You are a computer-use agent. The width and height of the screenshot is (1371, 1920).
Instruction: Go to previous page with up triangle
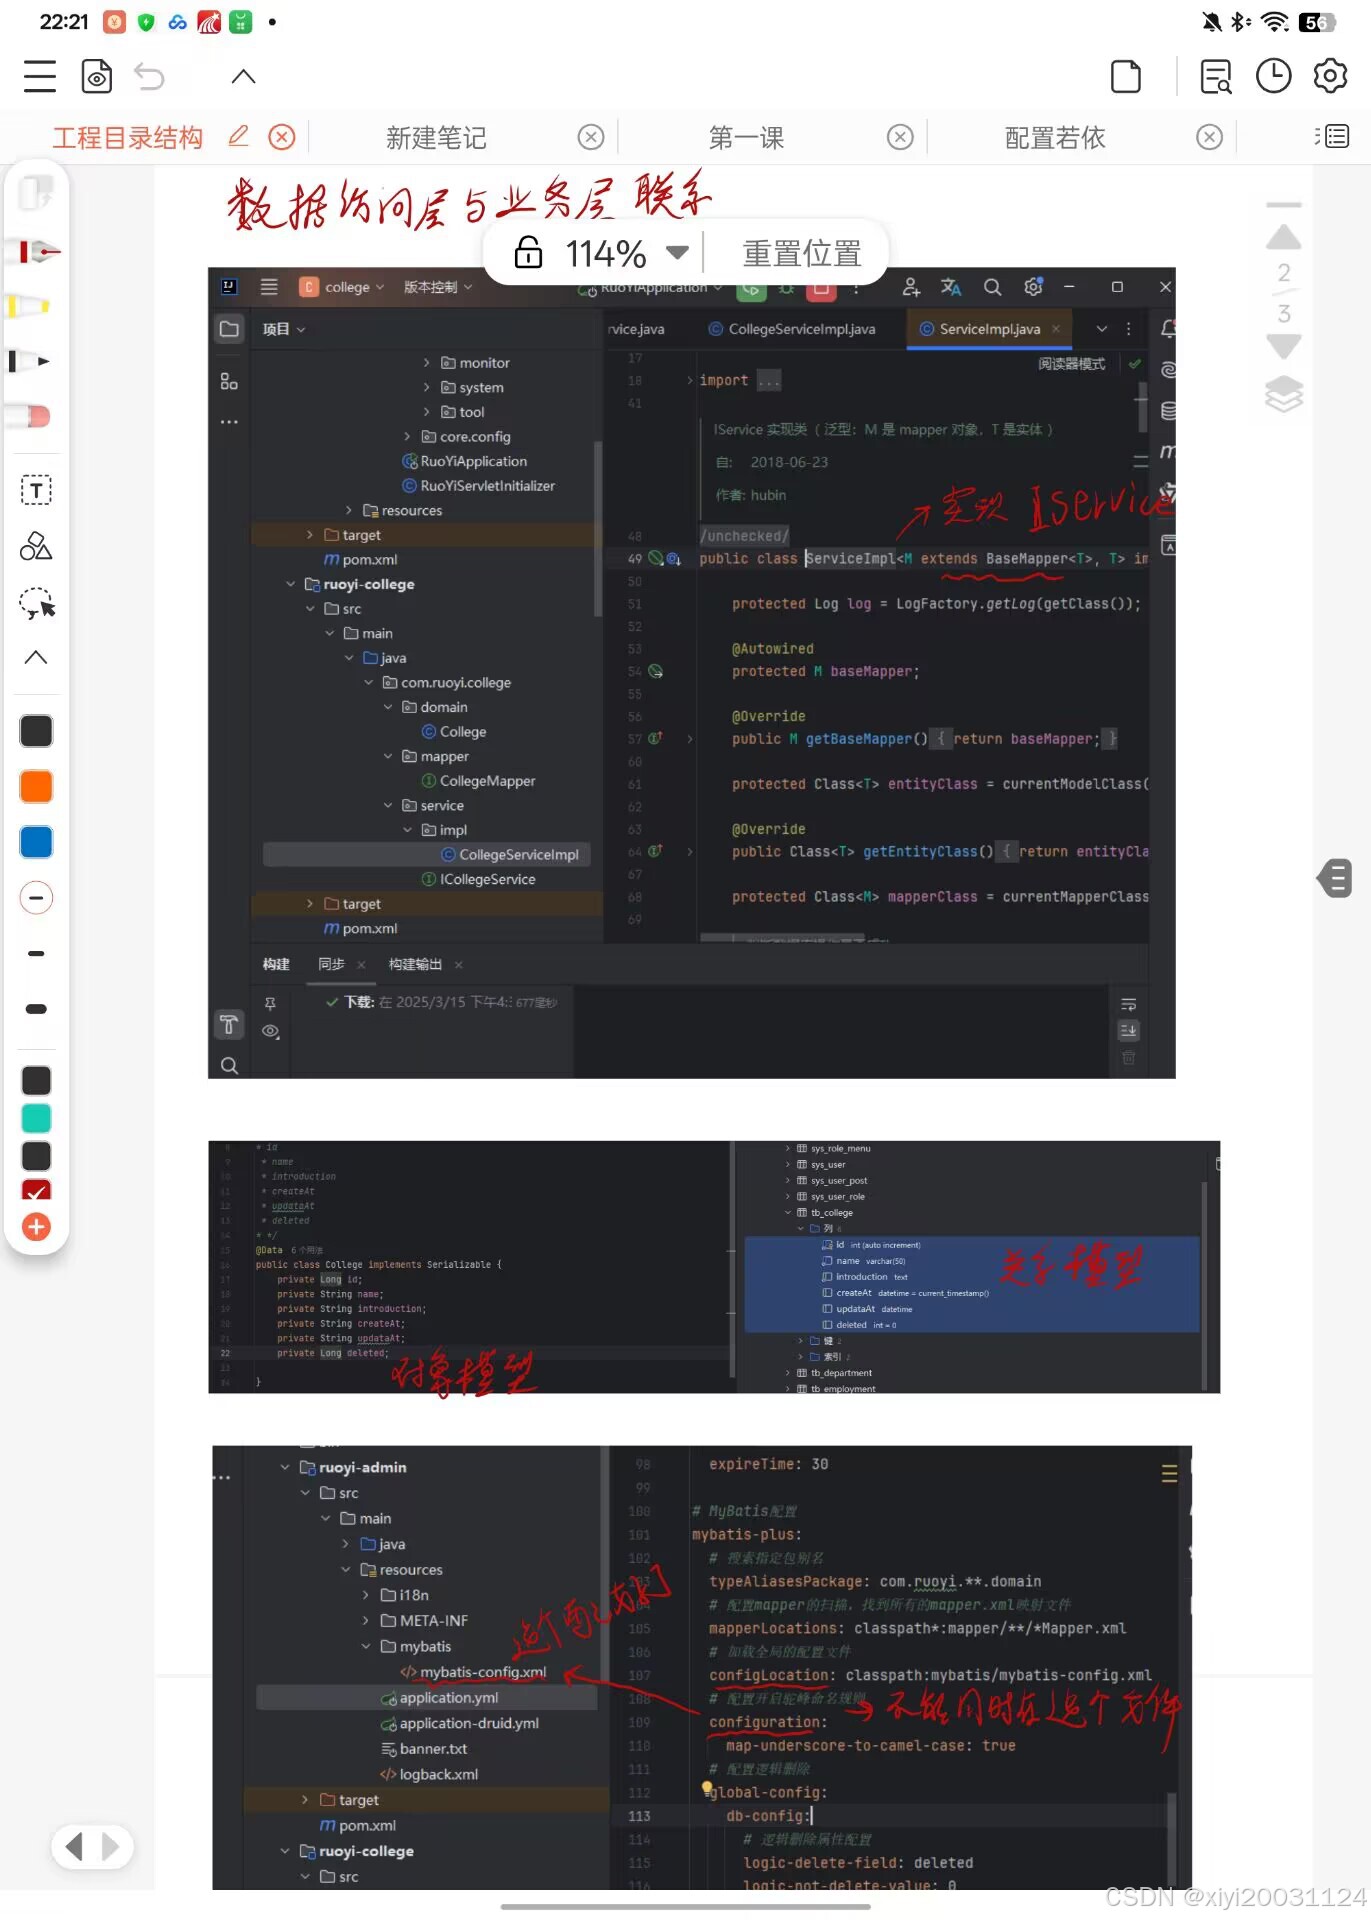tap(1284, 237)
